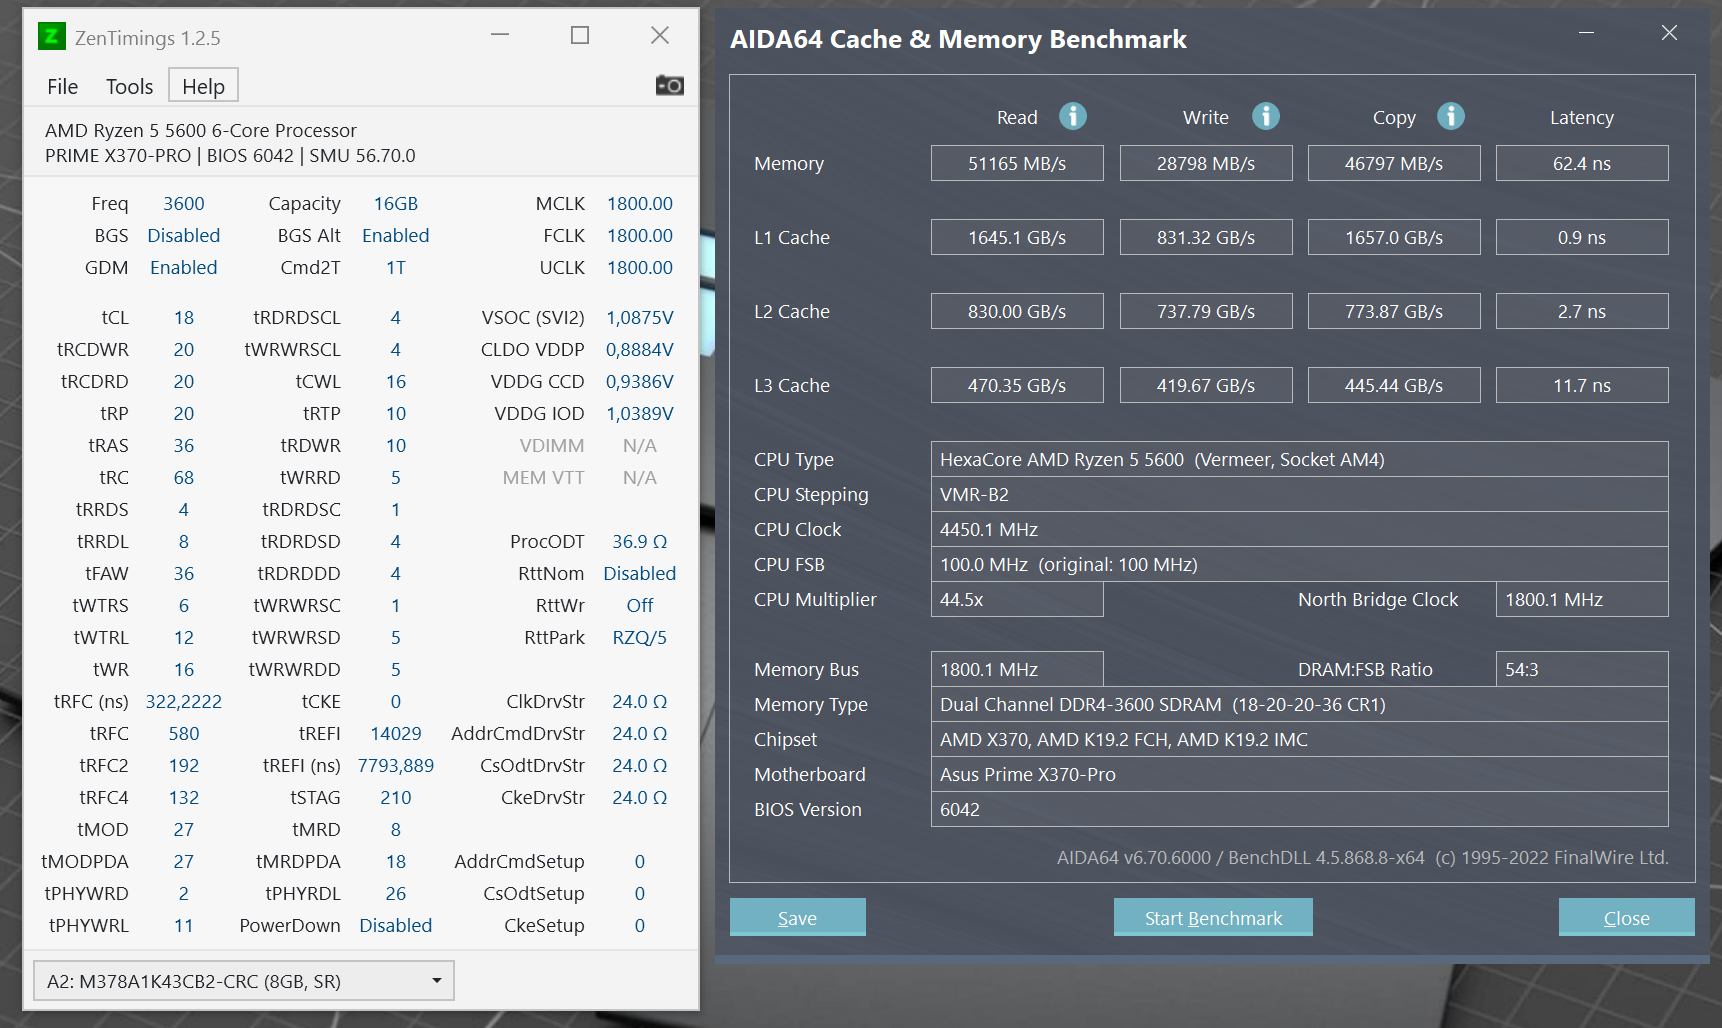Viewport: 1722px width, 1028px height.
Task: Select the L3 Cache Read value 470.35 GB/s
Action: click(1017, 385)
